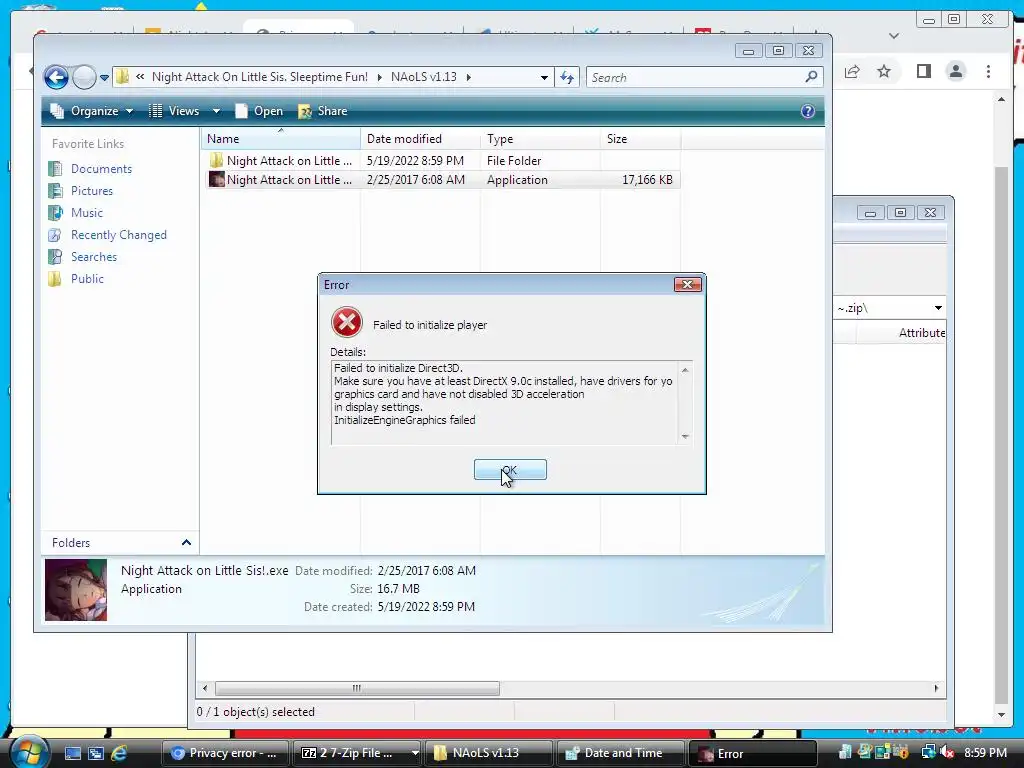1024x768 pixels.
Task: Click the red error icon in the dialog
Action: pos(347,322)
